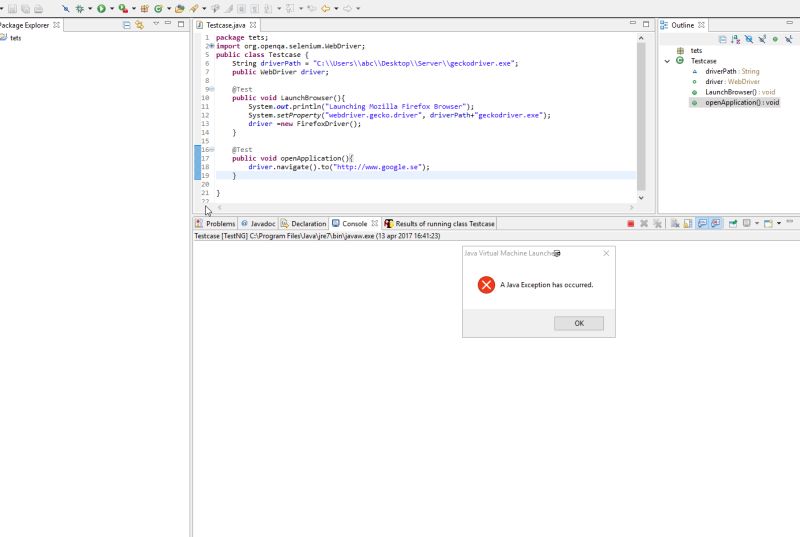Screen dimensions: 800x537
Task: Click the Run Last Tool/Coverage icon
Action: click(x=123, y=9)
